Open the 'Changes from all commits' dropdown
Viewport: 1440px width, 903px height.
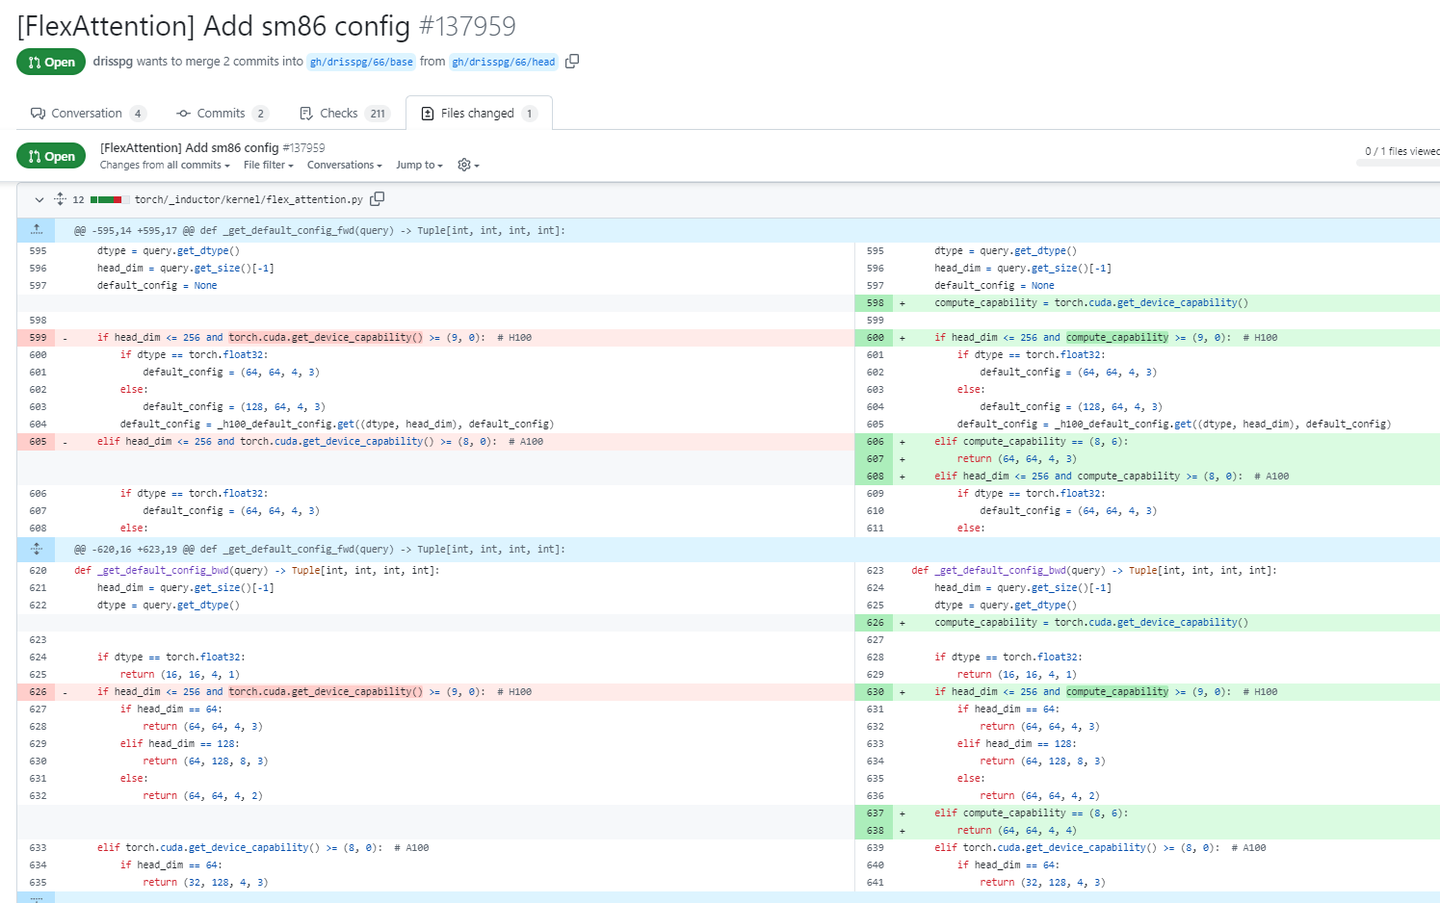click(x=164, y=165)
